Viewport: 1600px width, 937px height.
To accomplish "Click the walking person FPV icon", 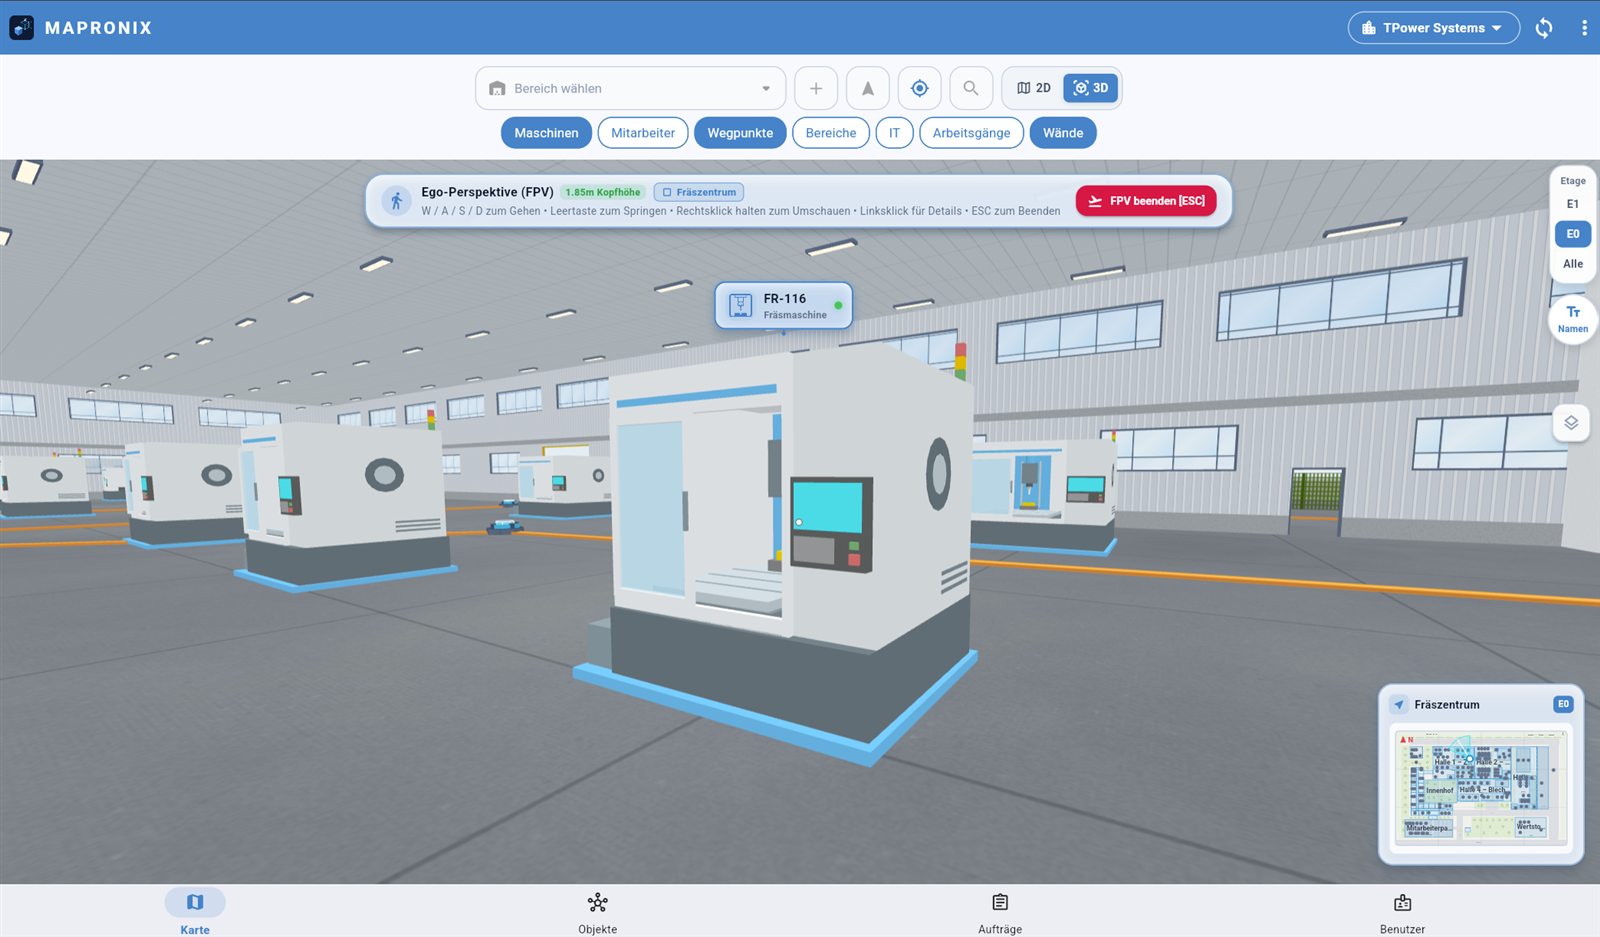I will [x=396, y=201].
